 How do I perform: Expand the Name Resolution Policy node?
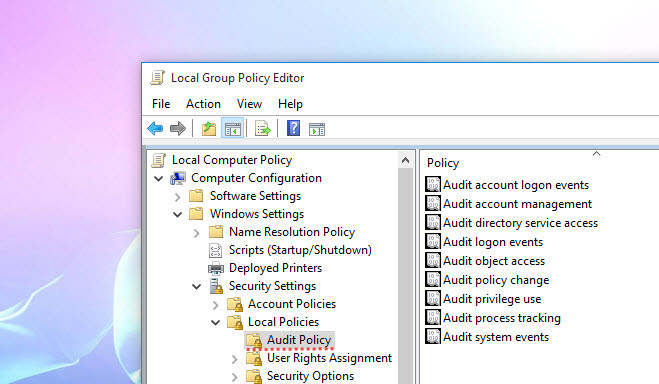[196, 233]
